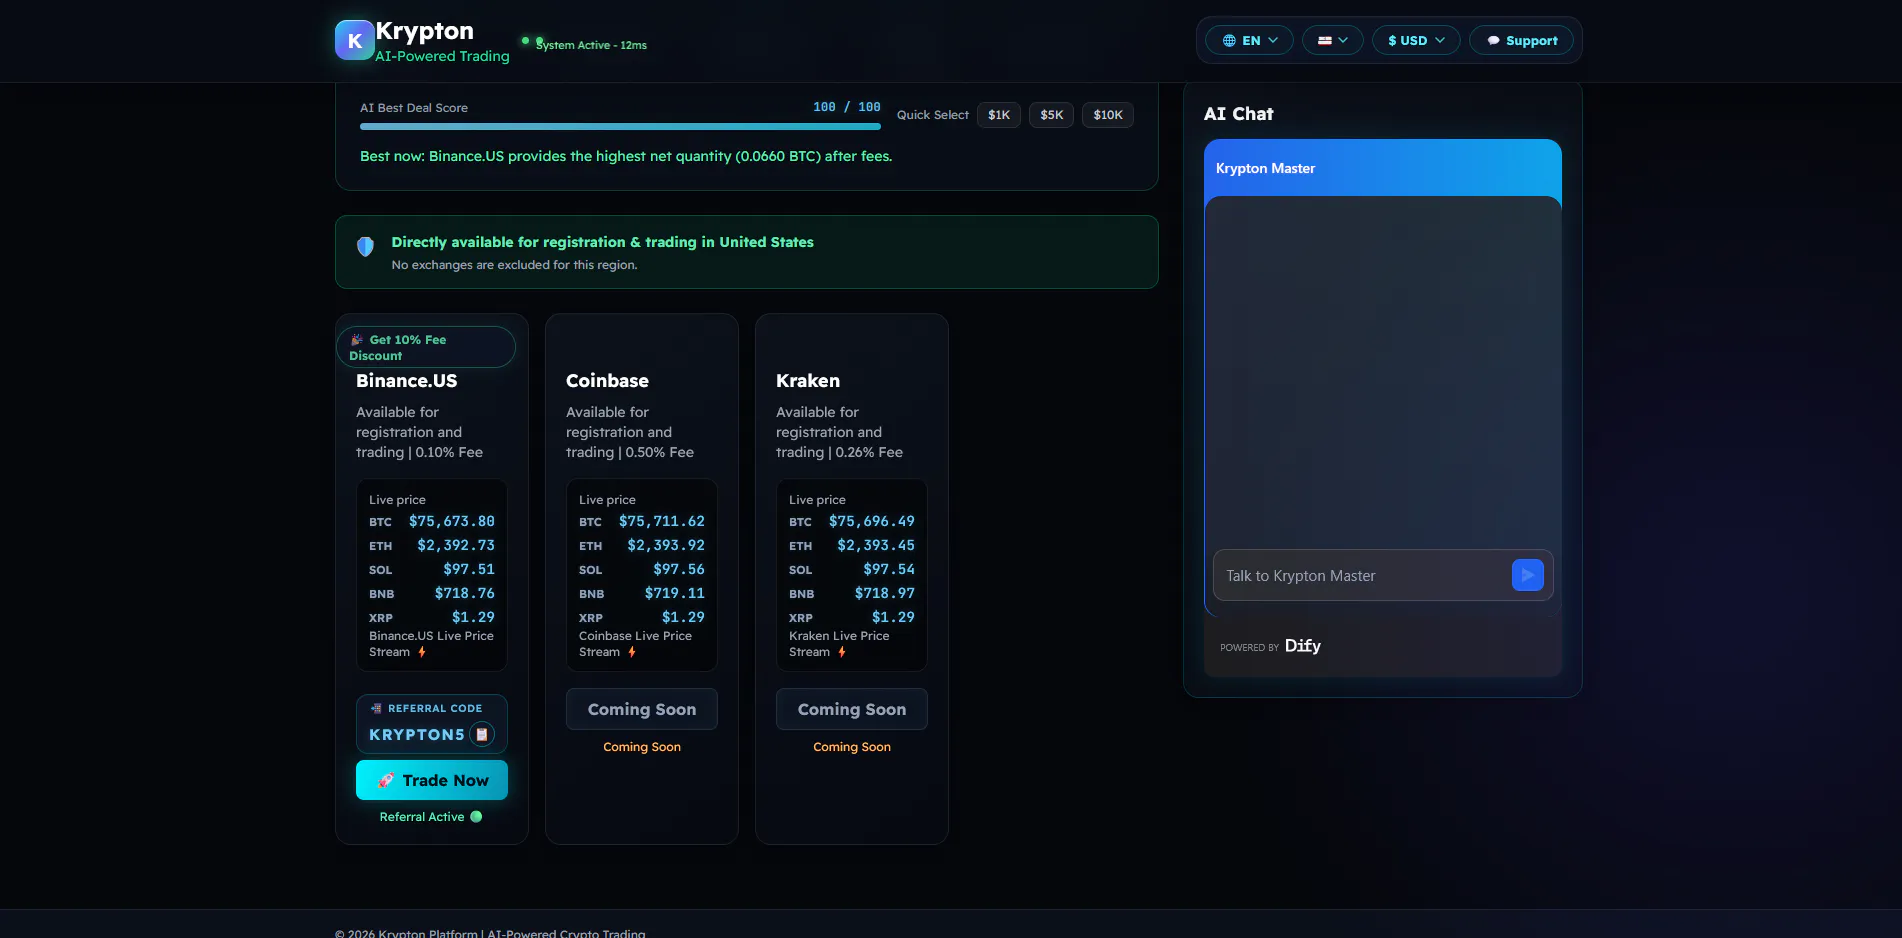Click the orange 'Coming Soon' caption under Coinbase
The image size is (1902, 938).
(642, 747)
